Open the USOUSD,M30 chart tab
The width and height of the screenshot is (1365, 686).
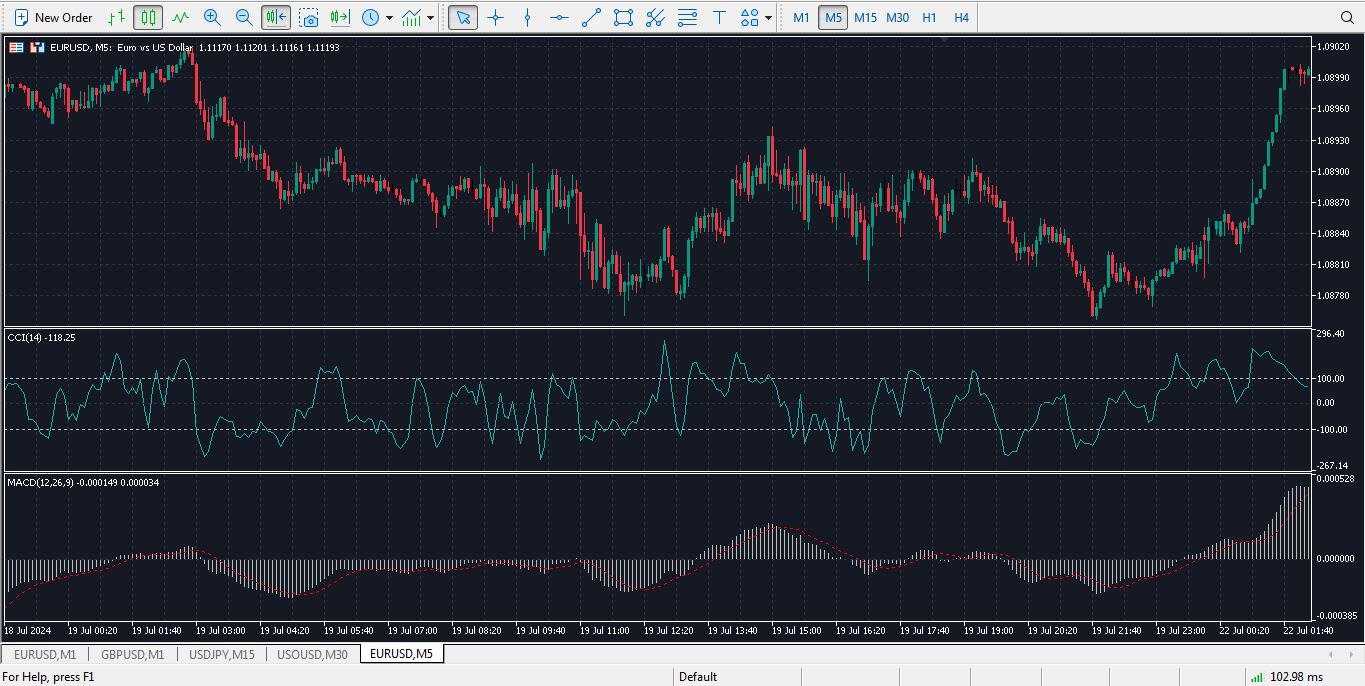point(312,654)
